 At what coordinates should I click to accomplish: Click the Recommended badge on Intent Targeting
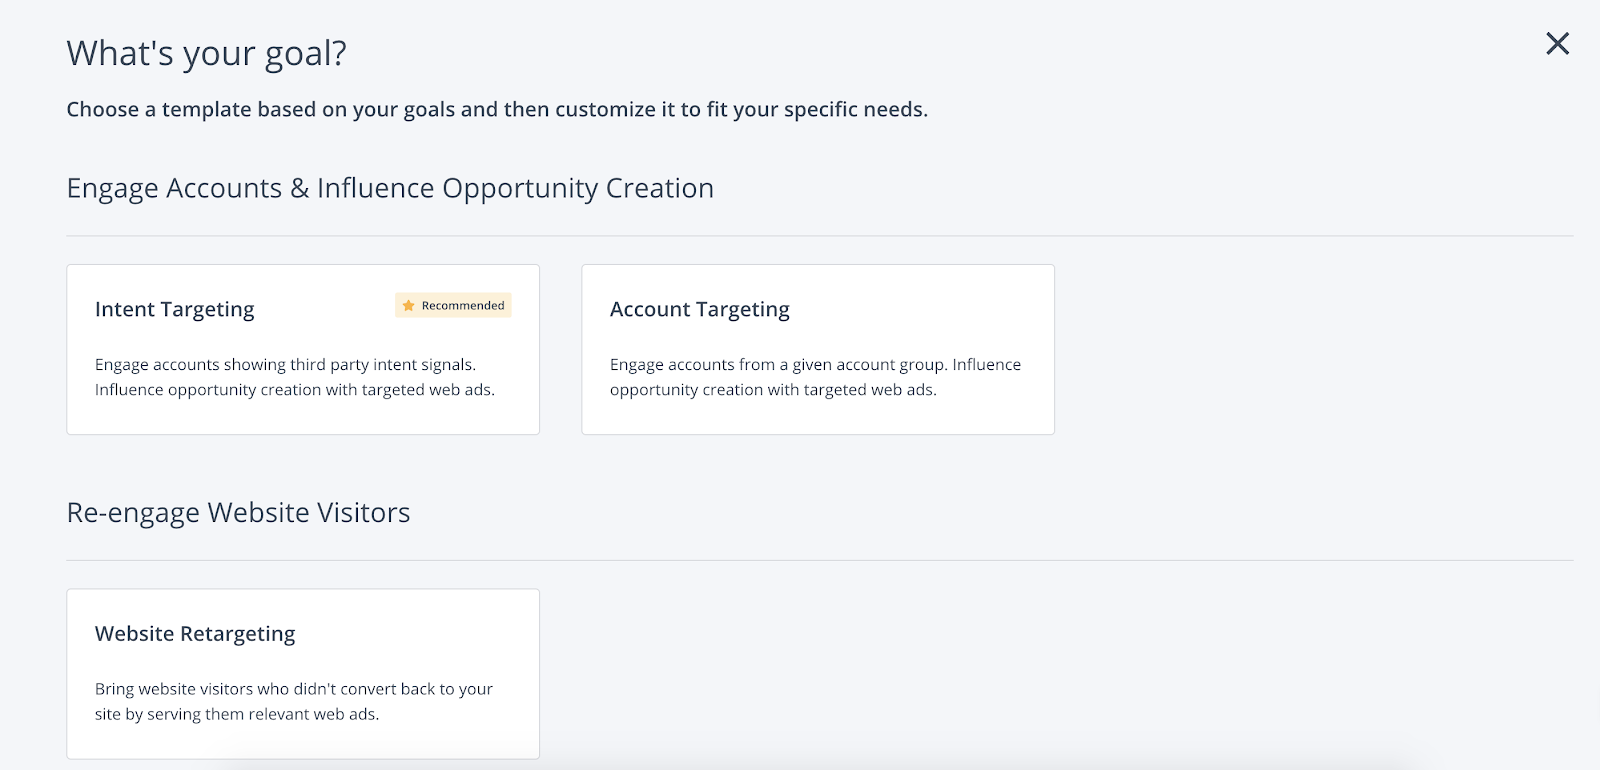point(454,306)
